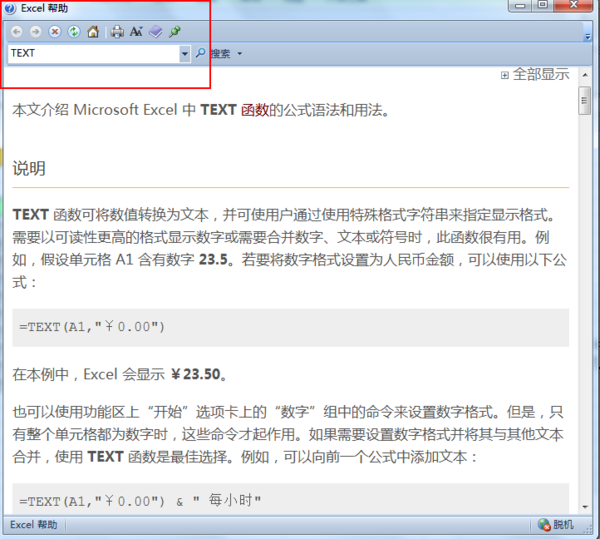Open the search box history dropdown
The image size is (600, 539).
(184, 54)
